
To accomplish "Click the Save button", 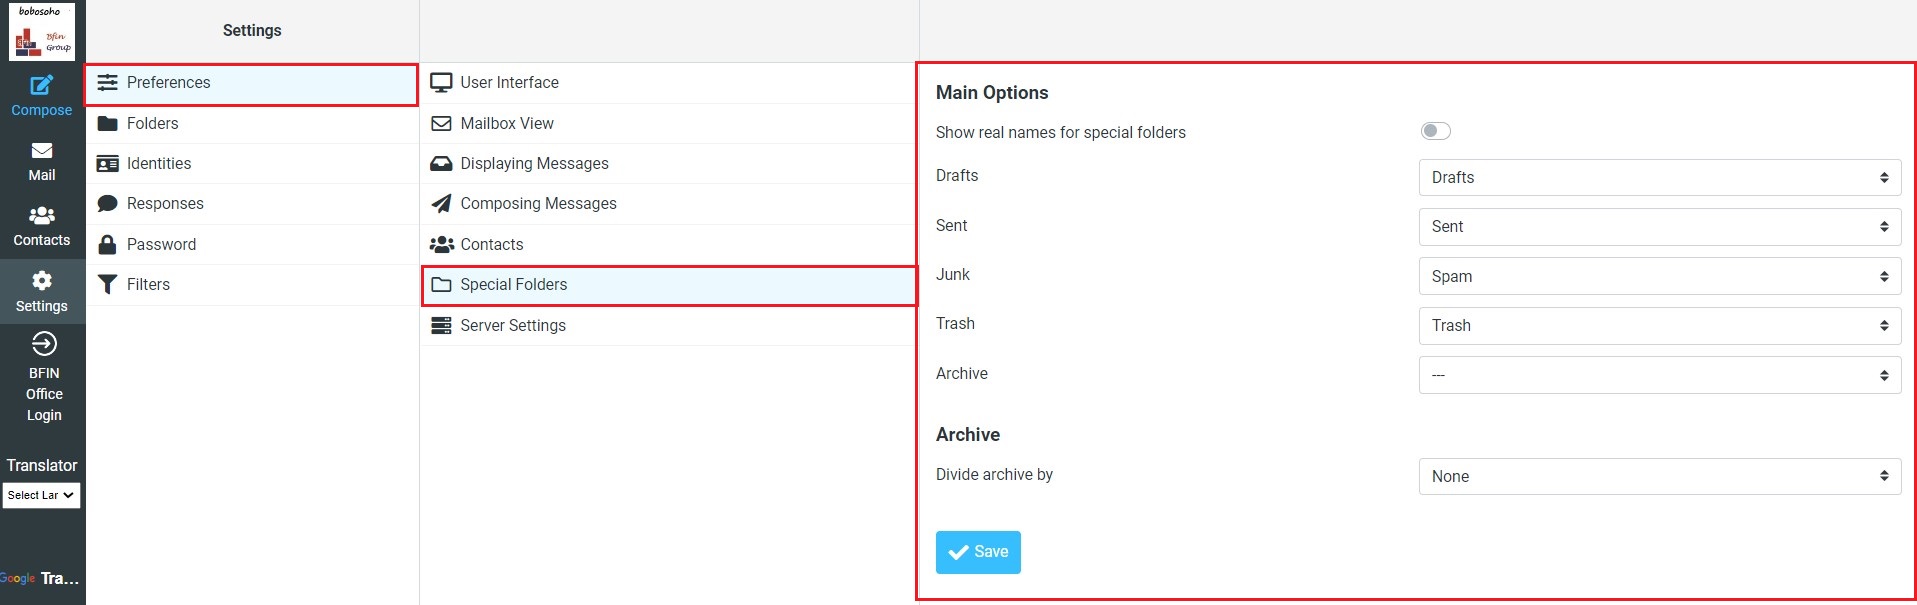I will [977, 552].
